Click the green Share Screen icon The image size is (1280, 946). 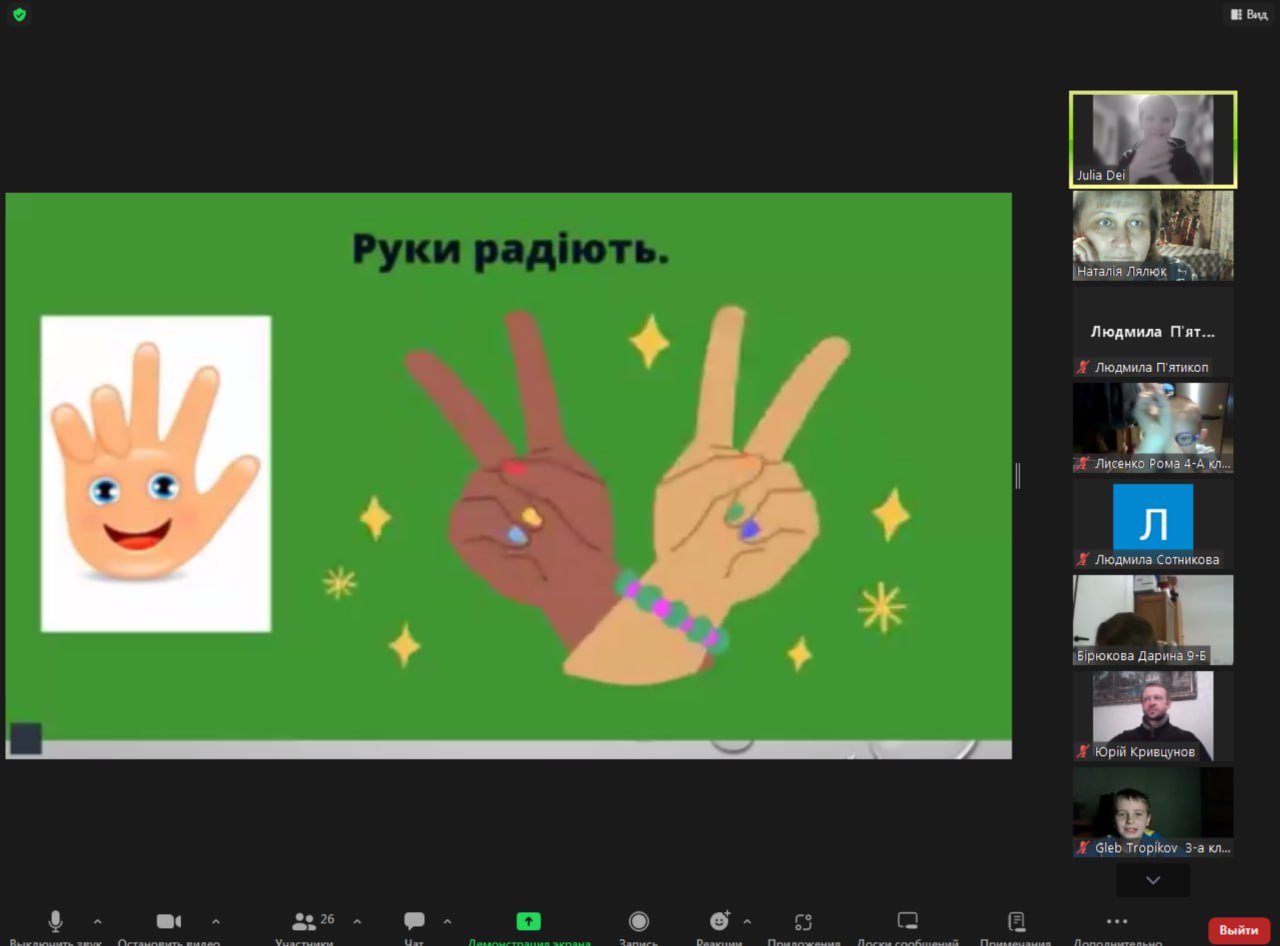(x=528, y=921)
